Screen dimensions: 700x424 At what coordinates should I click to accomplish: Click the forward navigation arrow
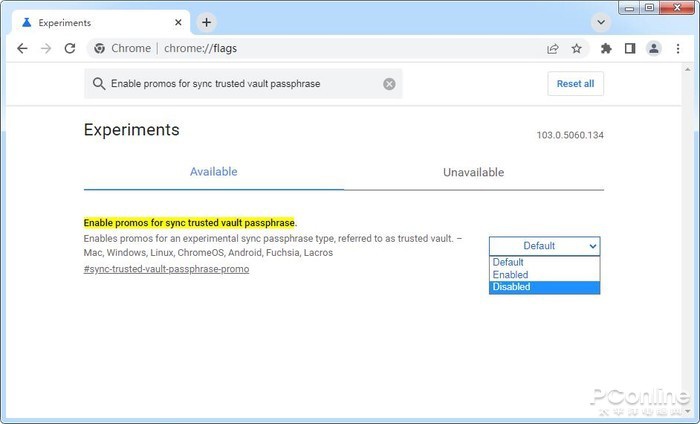coord(46,48)
